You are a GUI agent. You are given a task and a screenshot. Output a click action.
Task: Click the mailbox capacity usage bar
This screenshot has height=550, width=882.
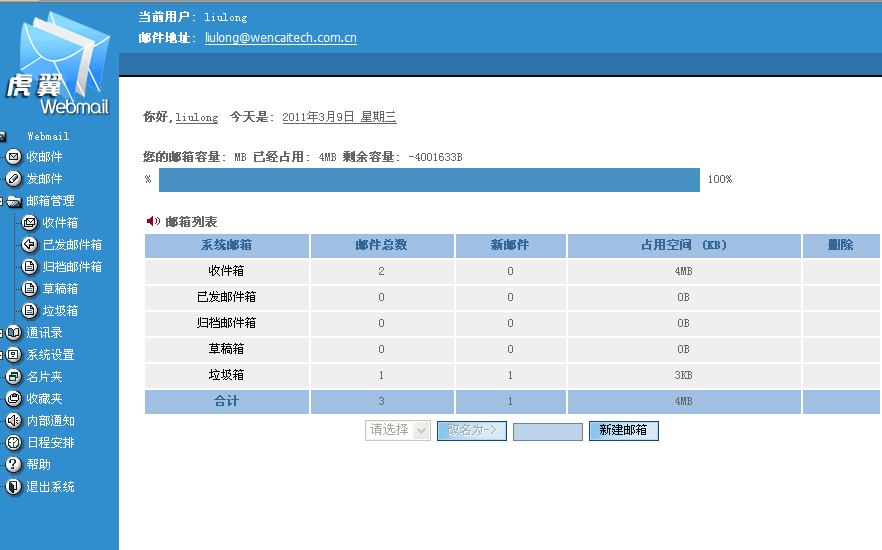pos(429,180)
